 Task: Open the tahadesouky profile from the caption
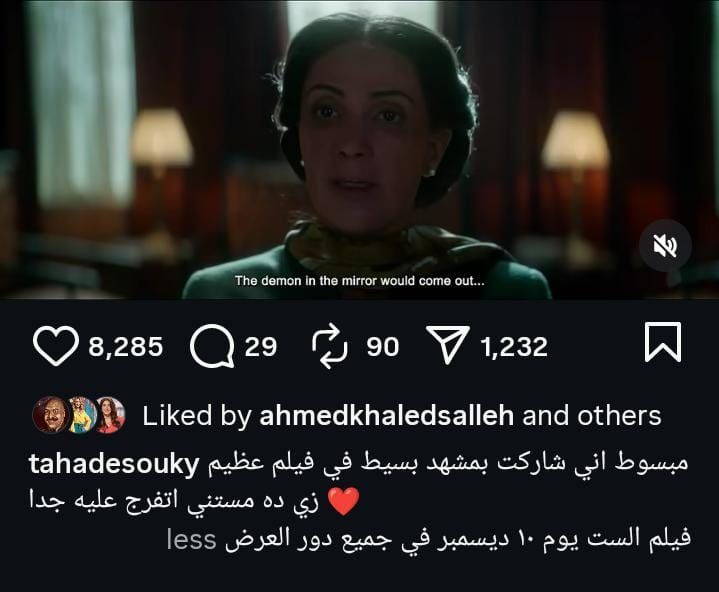point(114,464)
